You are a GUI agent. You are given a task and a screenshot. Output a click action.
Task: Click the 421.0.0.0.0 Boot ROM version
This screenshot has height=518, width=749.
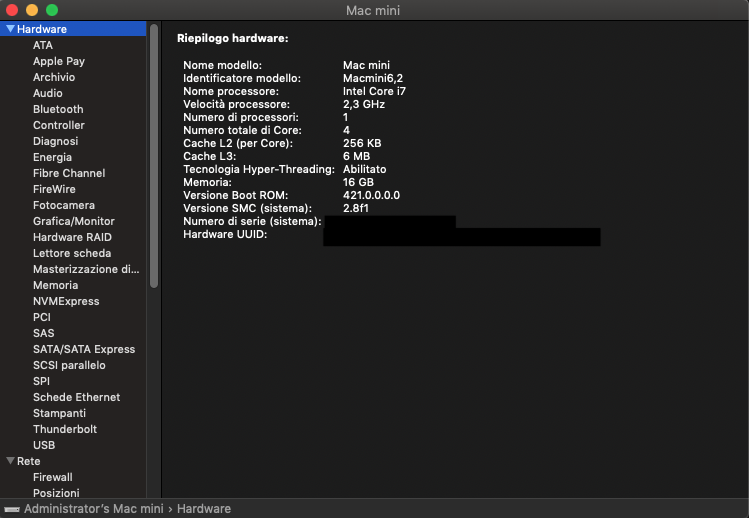tap(371, 195)
